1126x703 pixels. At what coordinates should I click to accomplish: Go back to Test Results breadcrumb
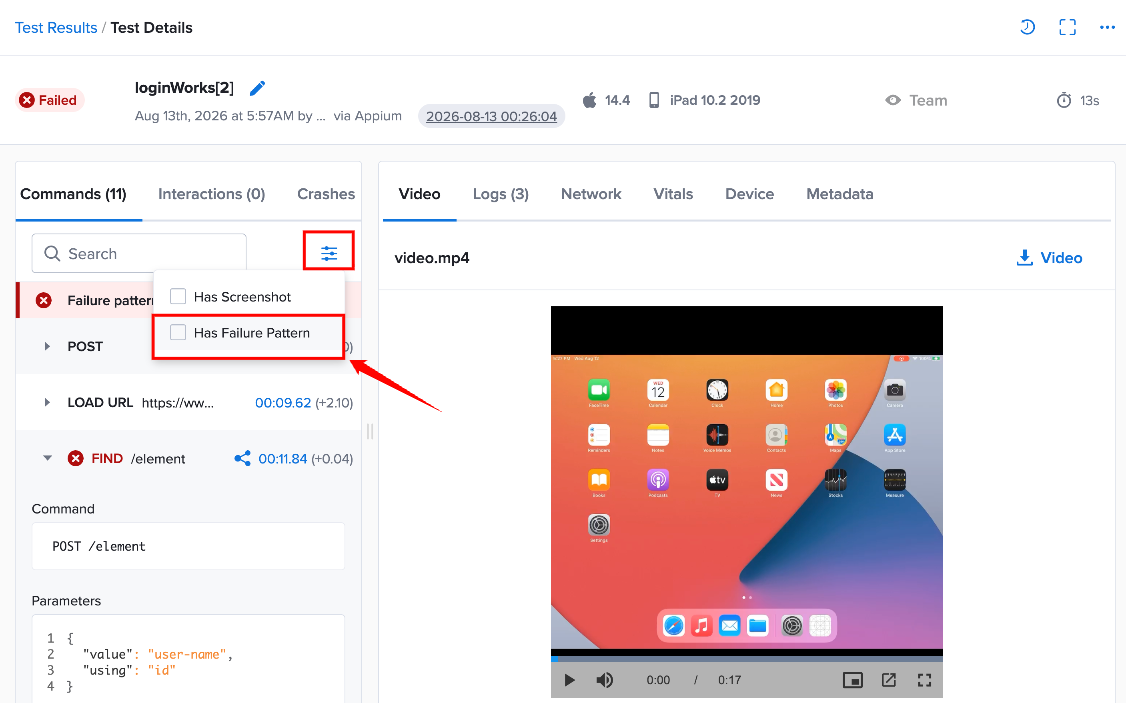(56, 27)
